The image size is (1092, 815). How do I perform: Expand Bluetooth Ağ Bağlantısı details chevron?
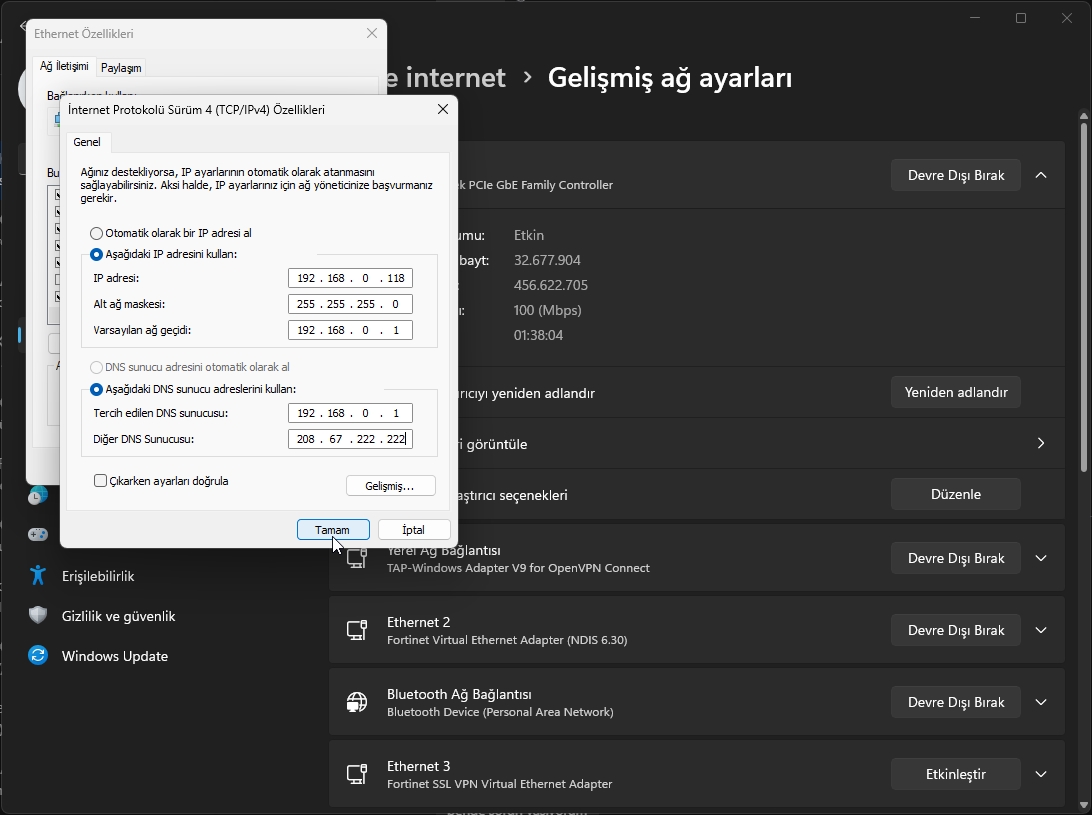(1041, 702)
